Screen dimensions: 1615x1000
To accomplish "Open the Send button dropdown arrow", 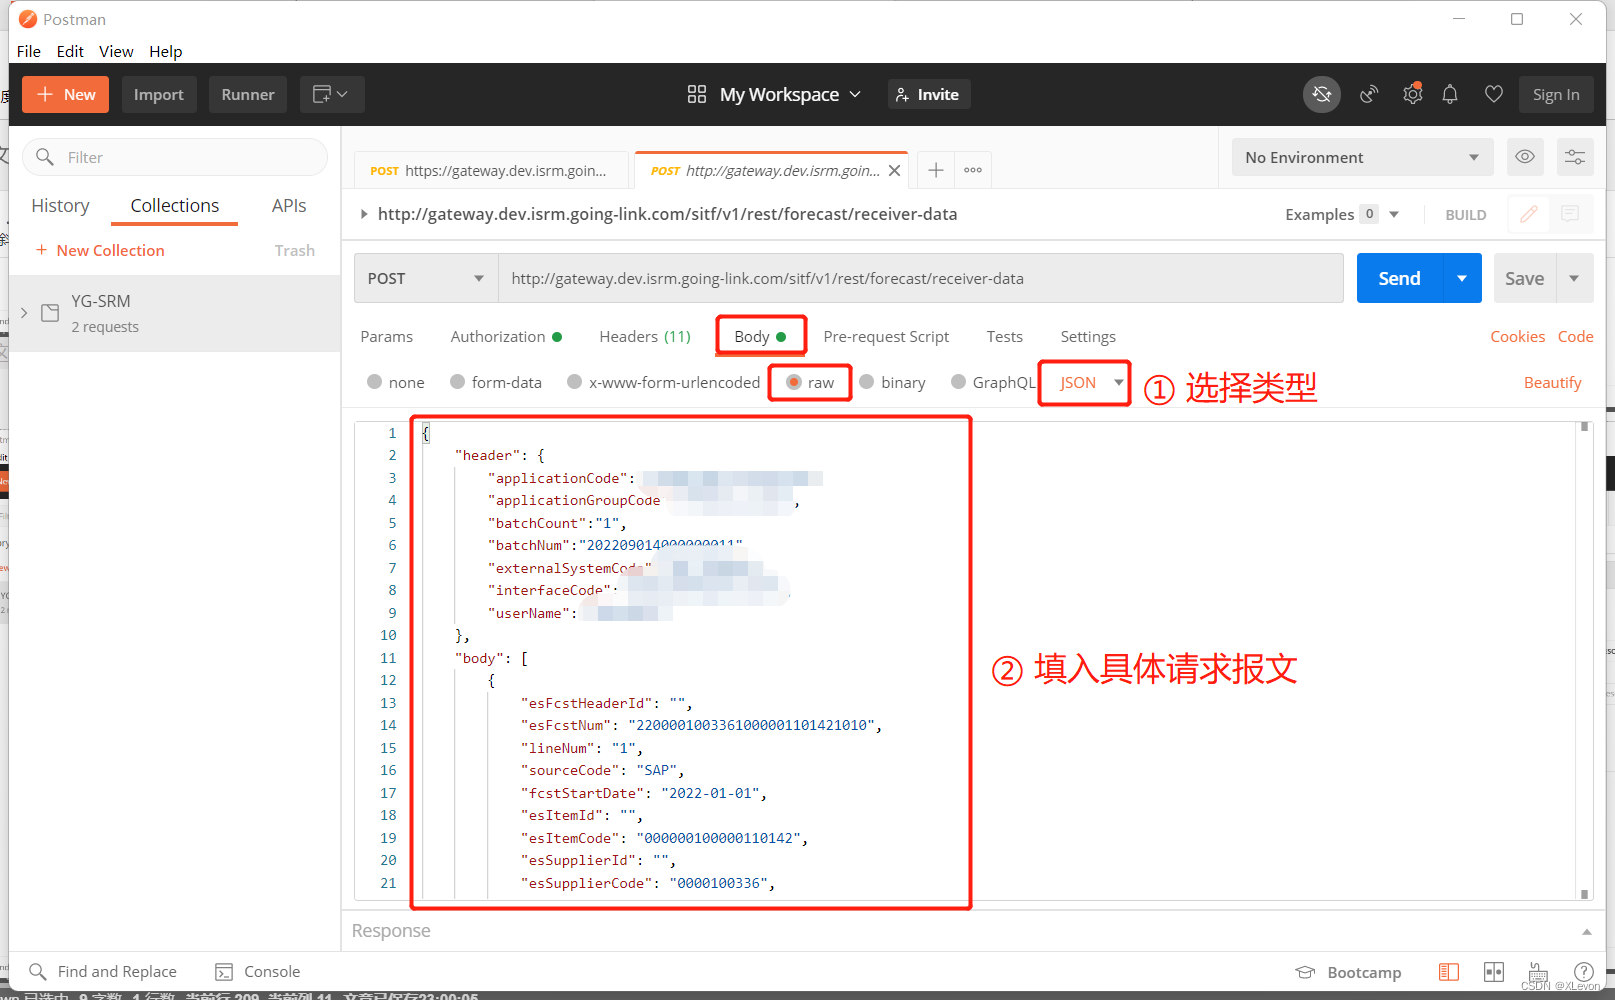I will pyautogui.click(x=1462, y=278).
